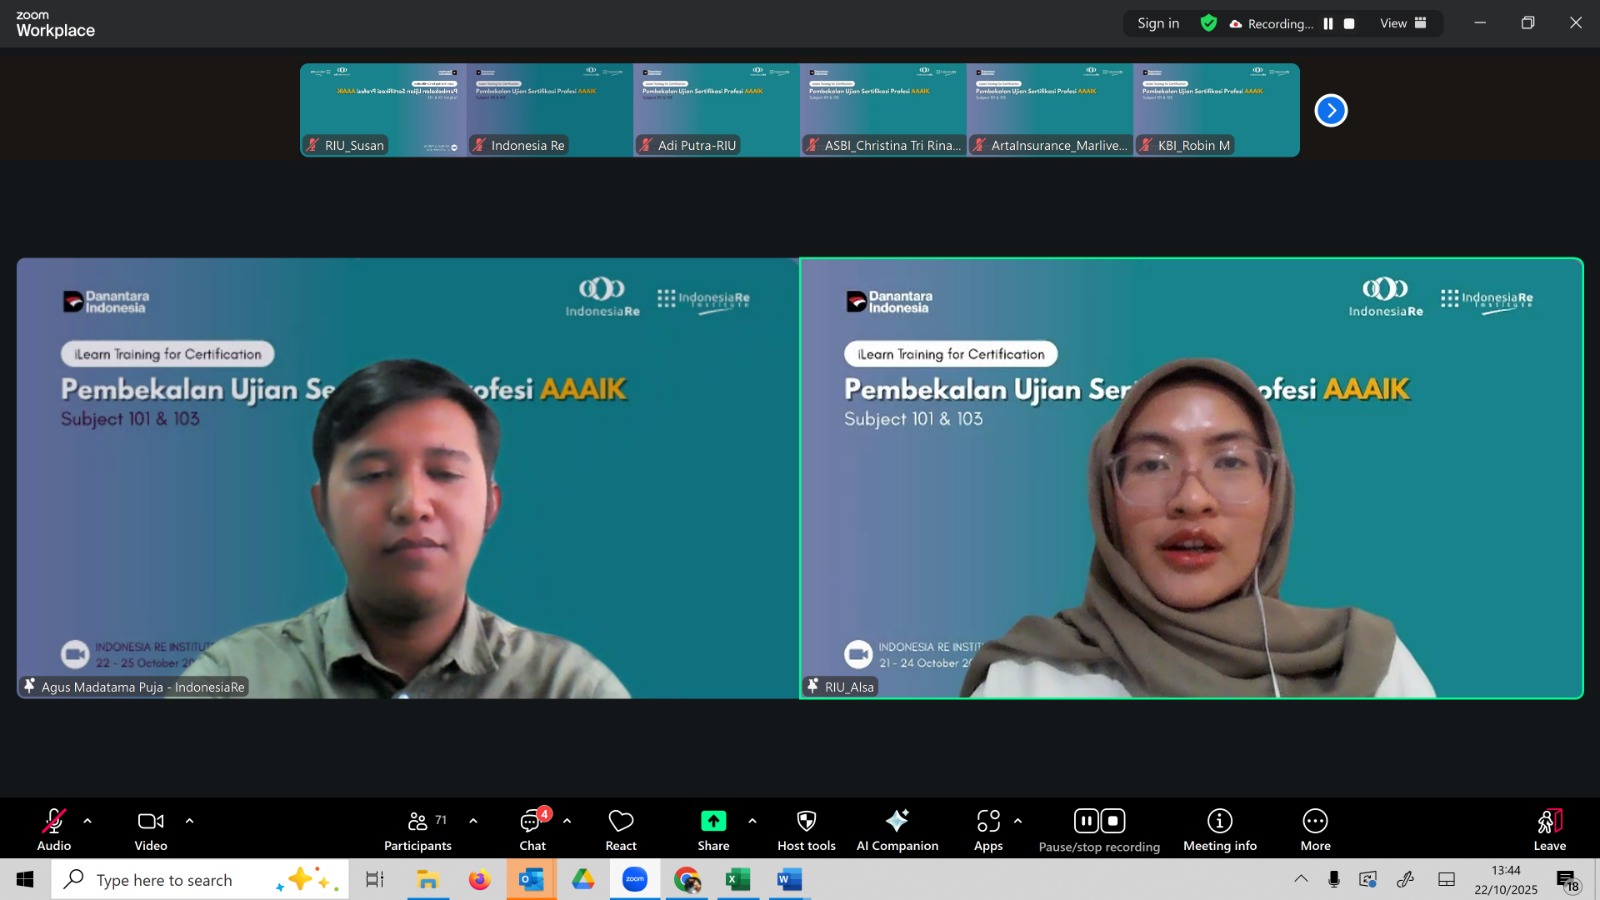Viewport: 1600px width, 900px height.
Task: Expand video options arrow next to Video
Action: [x=189, y=821]
